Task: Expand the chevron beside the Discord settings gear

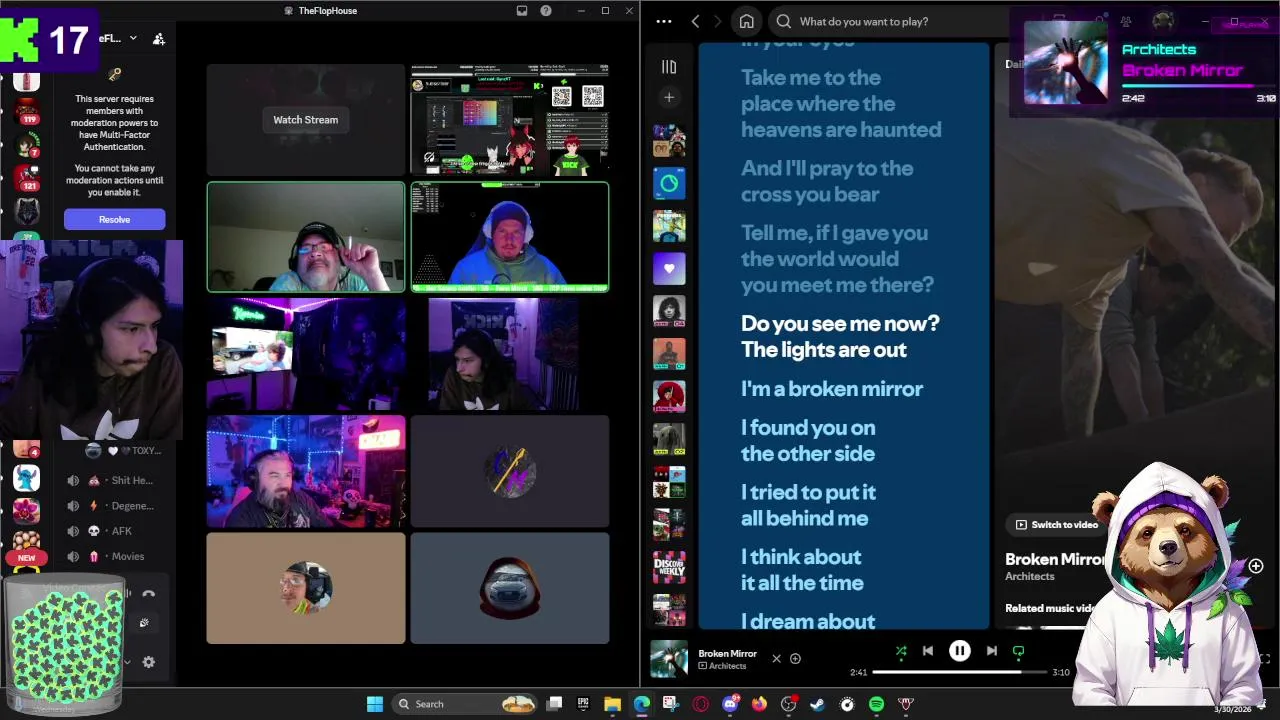Action: click(127, 662)
